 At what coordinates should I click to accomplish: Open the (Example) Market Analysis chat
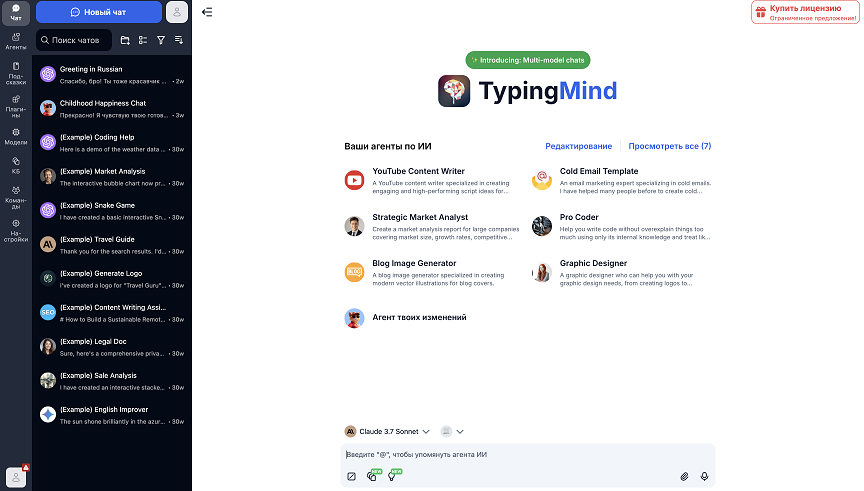pos(112,177)
